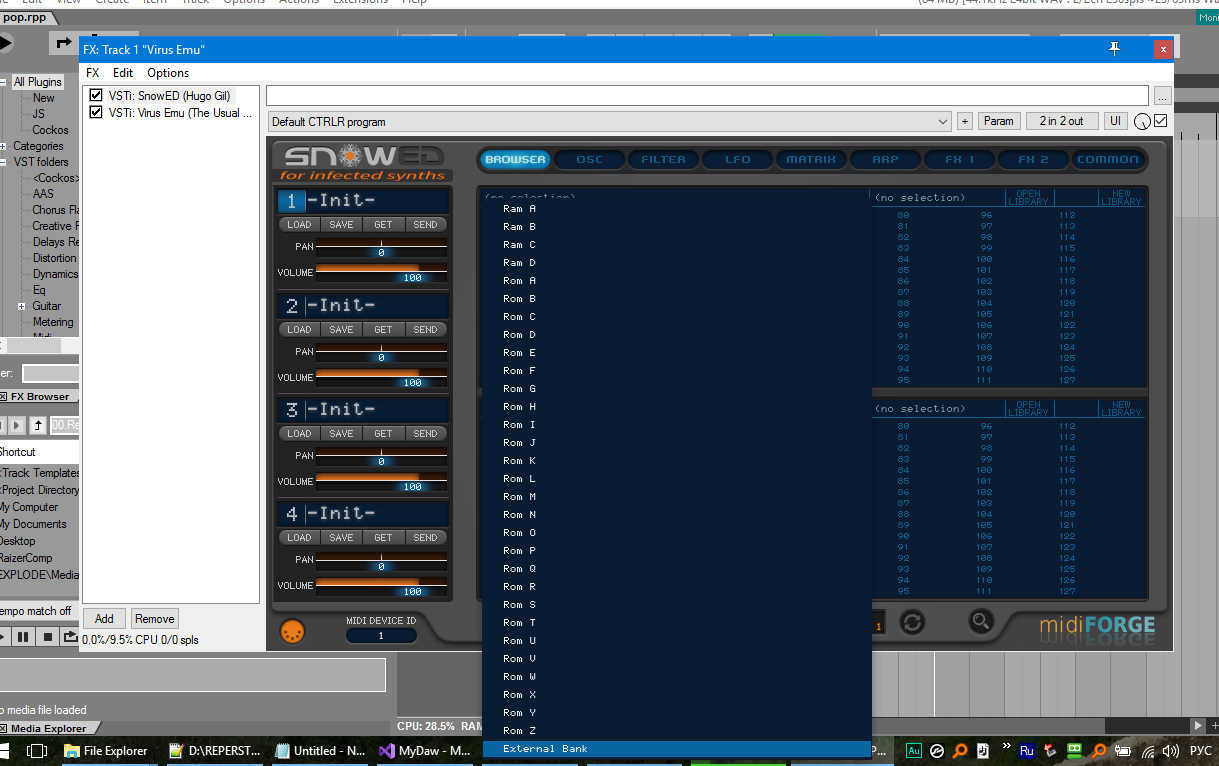Switch to the OSC tab
Viewport: 1219px width, 766px height.
pos(589,159)
